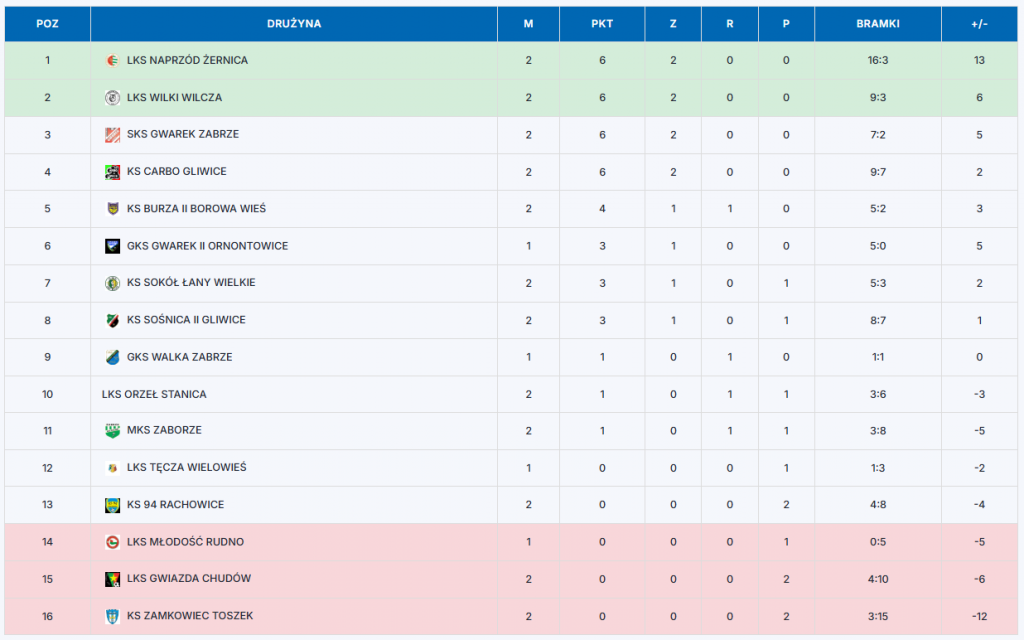Click the GKS Walka Zabrze crest icon
This screenshot has width=1024, height=640.
(113, 357)
